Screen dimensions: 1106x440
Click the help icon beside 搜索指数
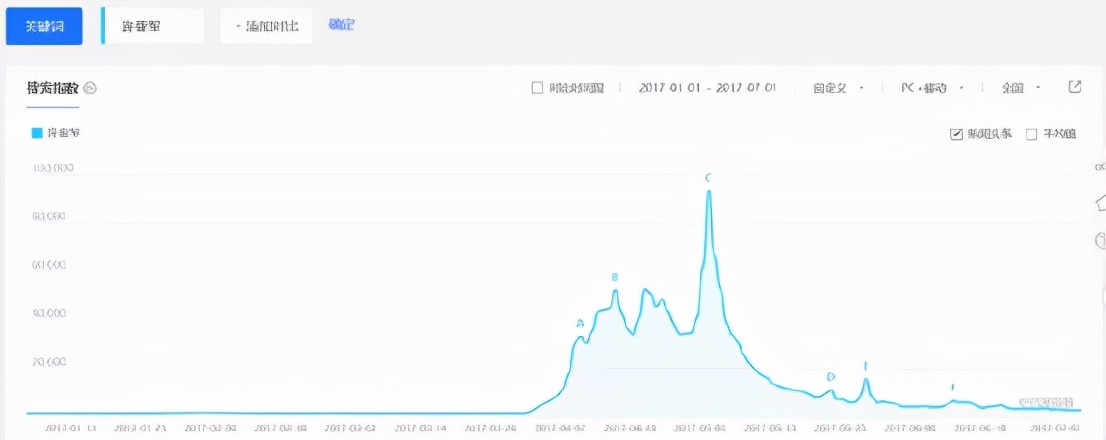pos(90,88)
